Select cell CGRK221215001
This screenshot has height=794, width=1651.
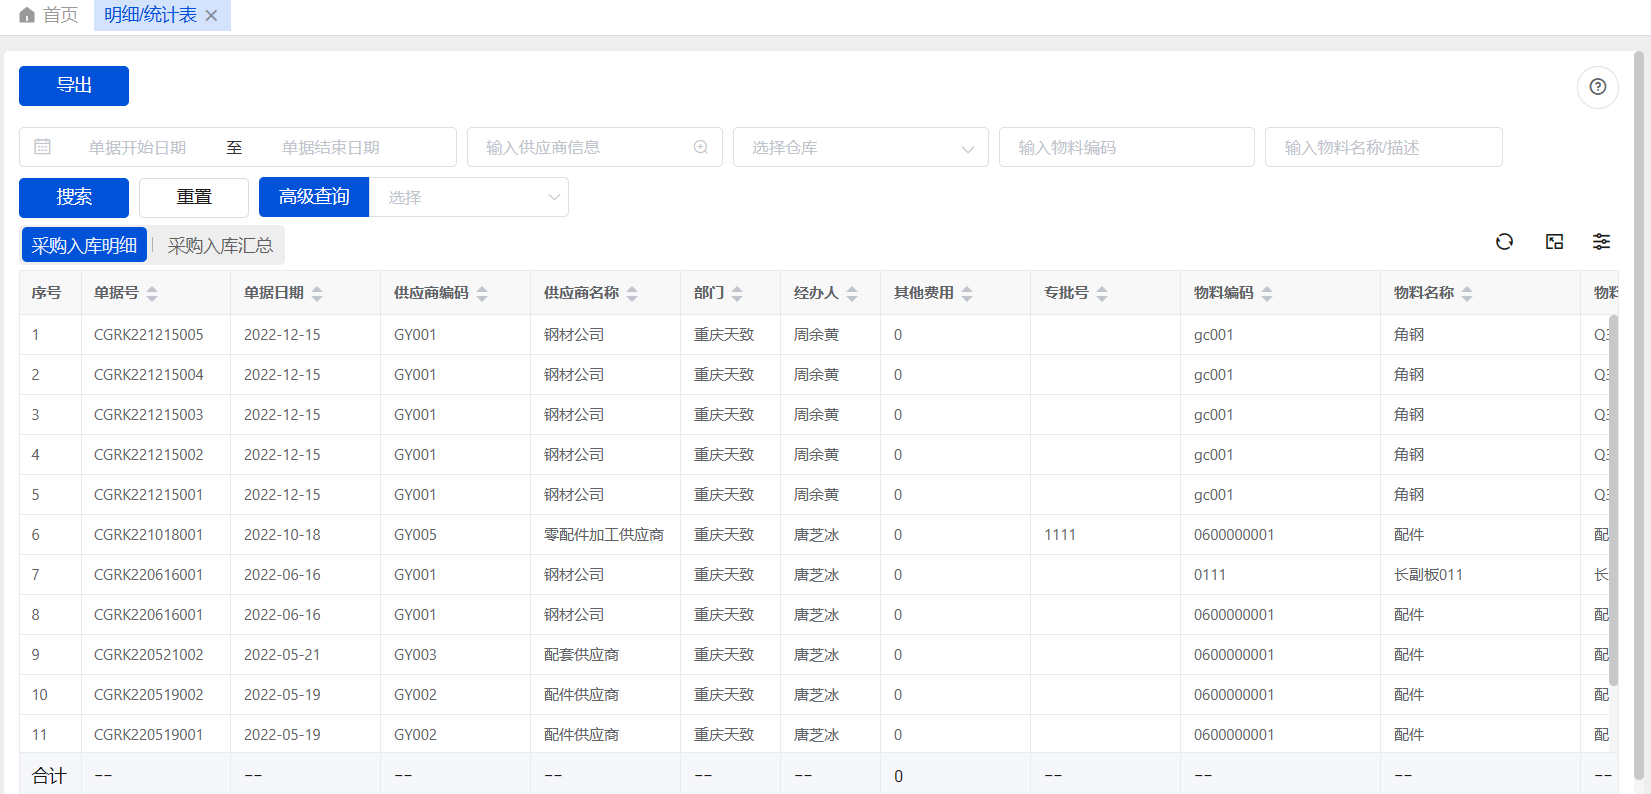(x=149, y=495)
